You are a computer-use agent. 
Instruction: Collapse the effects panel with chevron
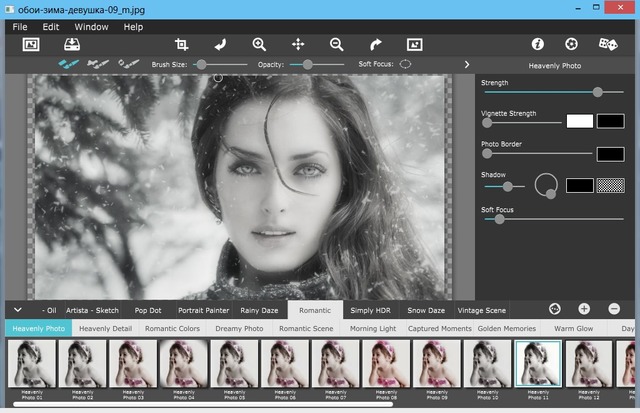pyautogui.click(x=17, y=310)
